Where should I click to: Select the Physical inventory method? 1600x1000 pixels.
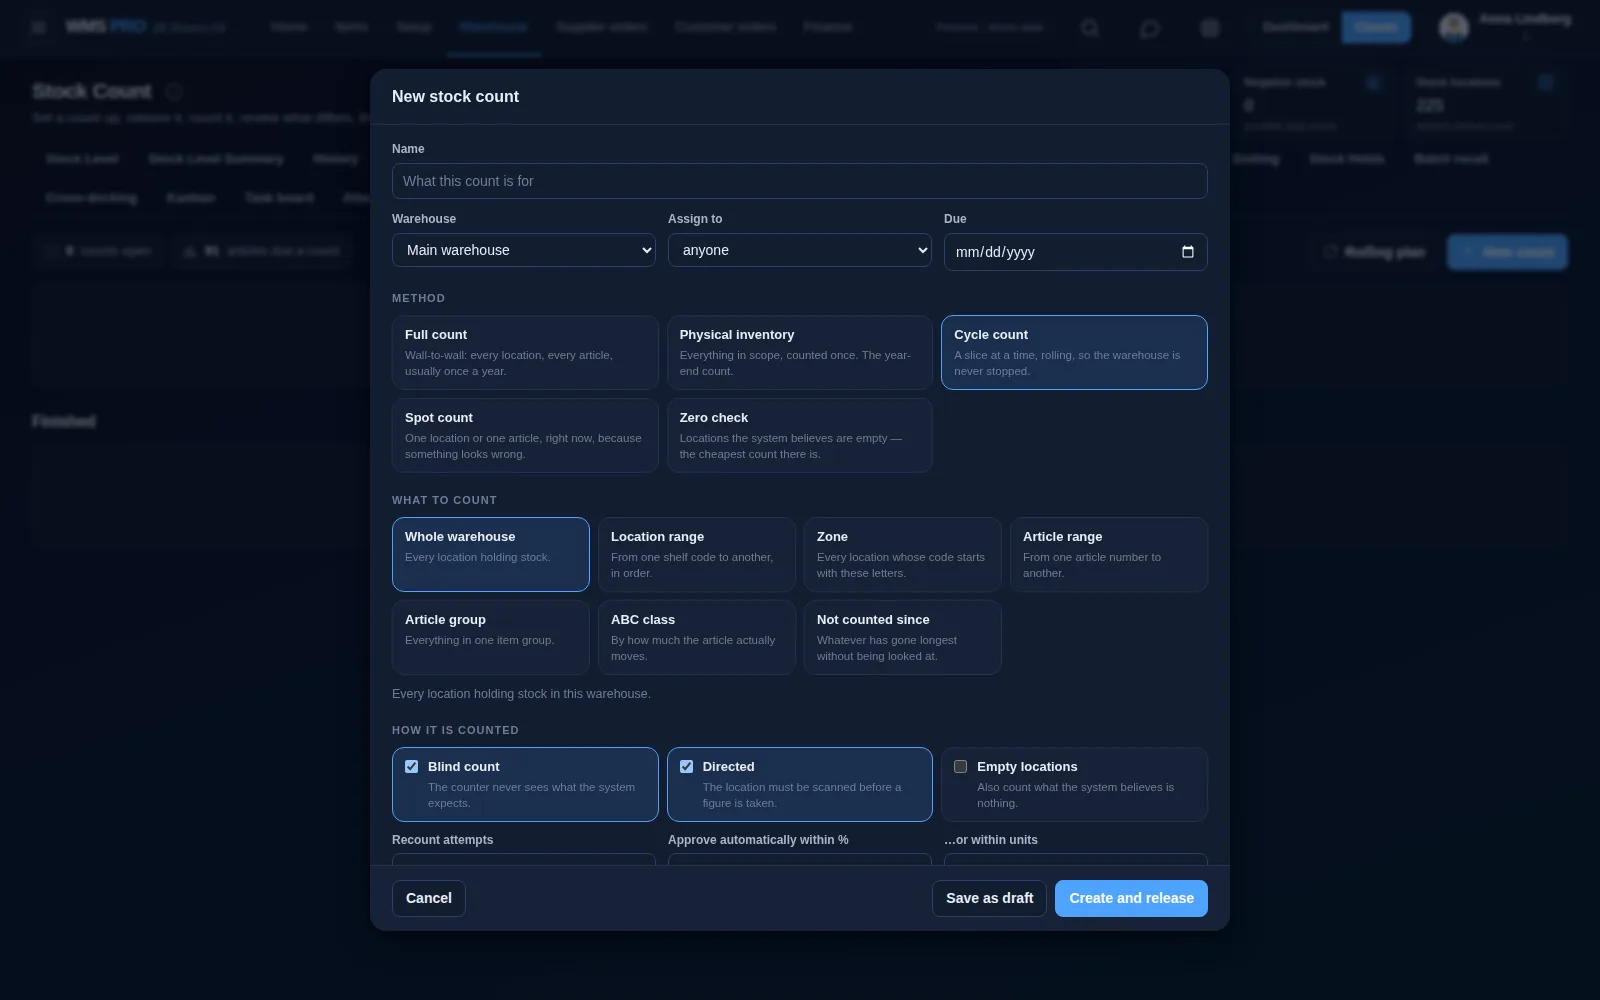tap(800, 353)
